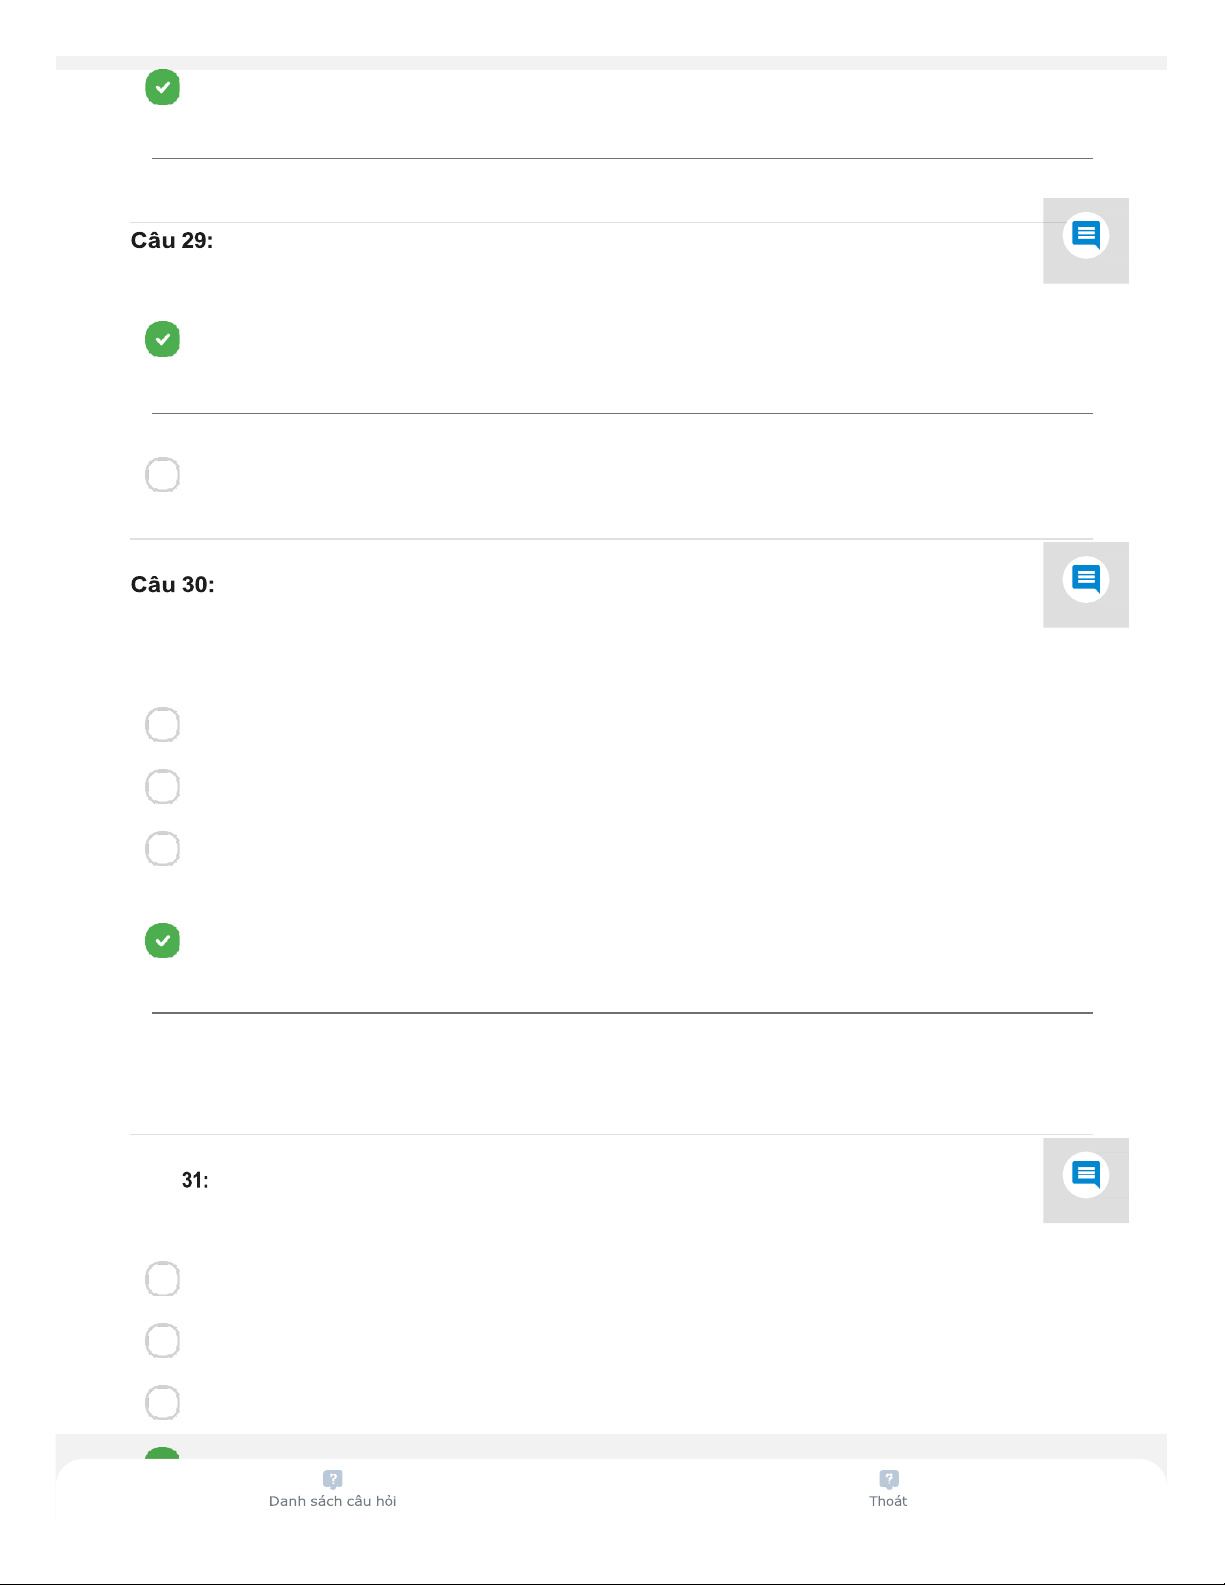Click the 31: question heading
The image size is (1225, 1585).
coord(195,1181)
